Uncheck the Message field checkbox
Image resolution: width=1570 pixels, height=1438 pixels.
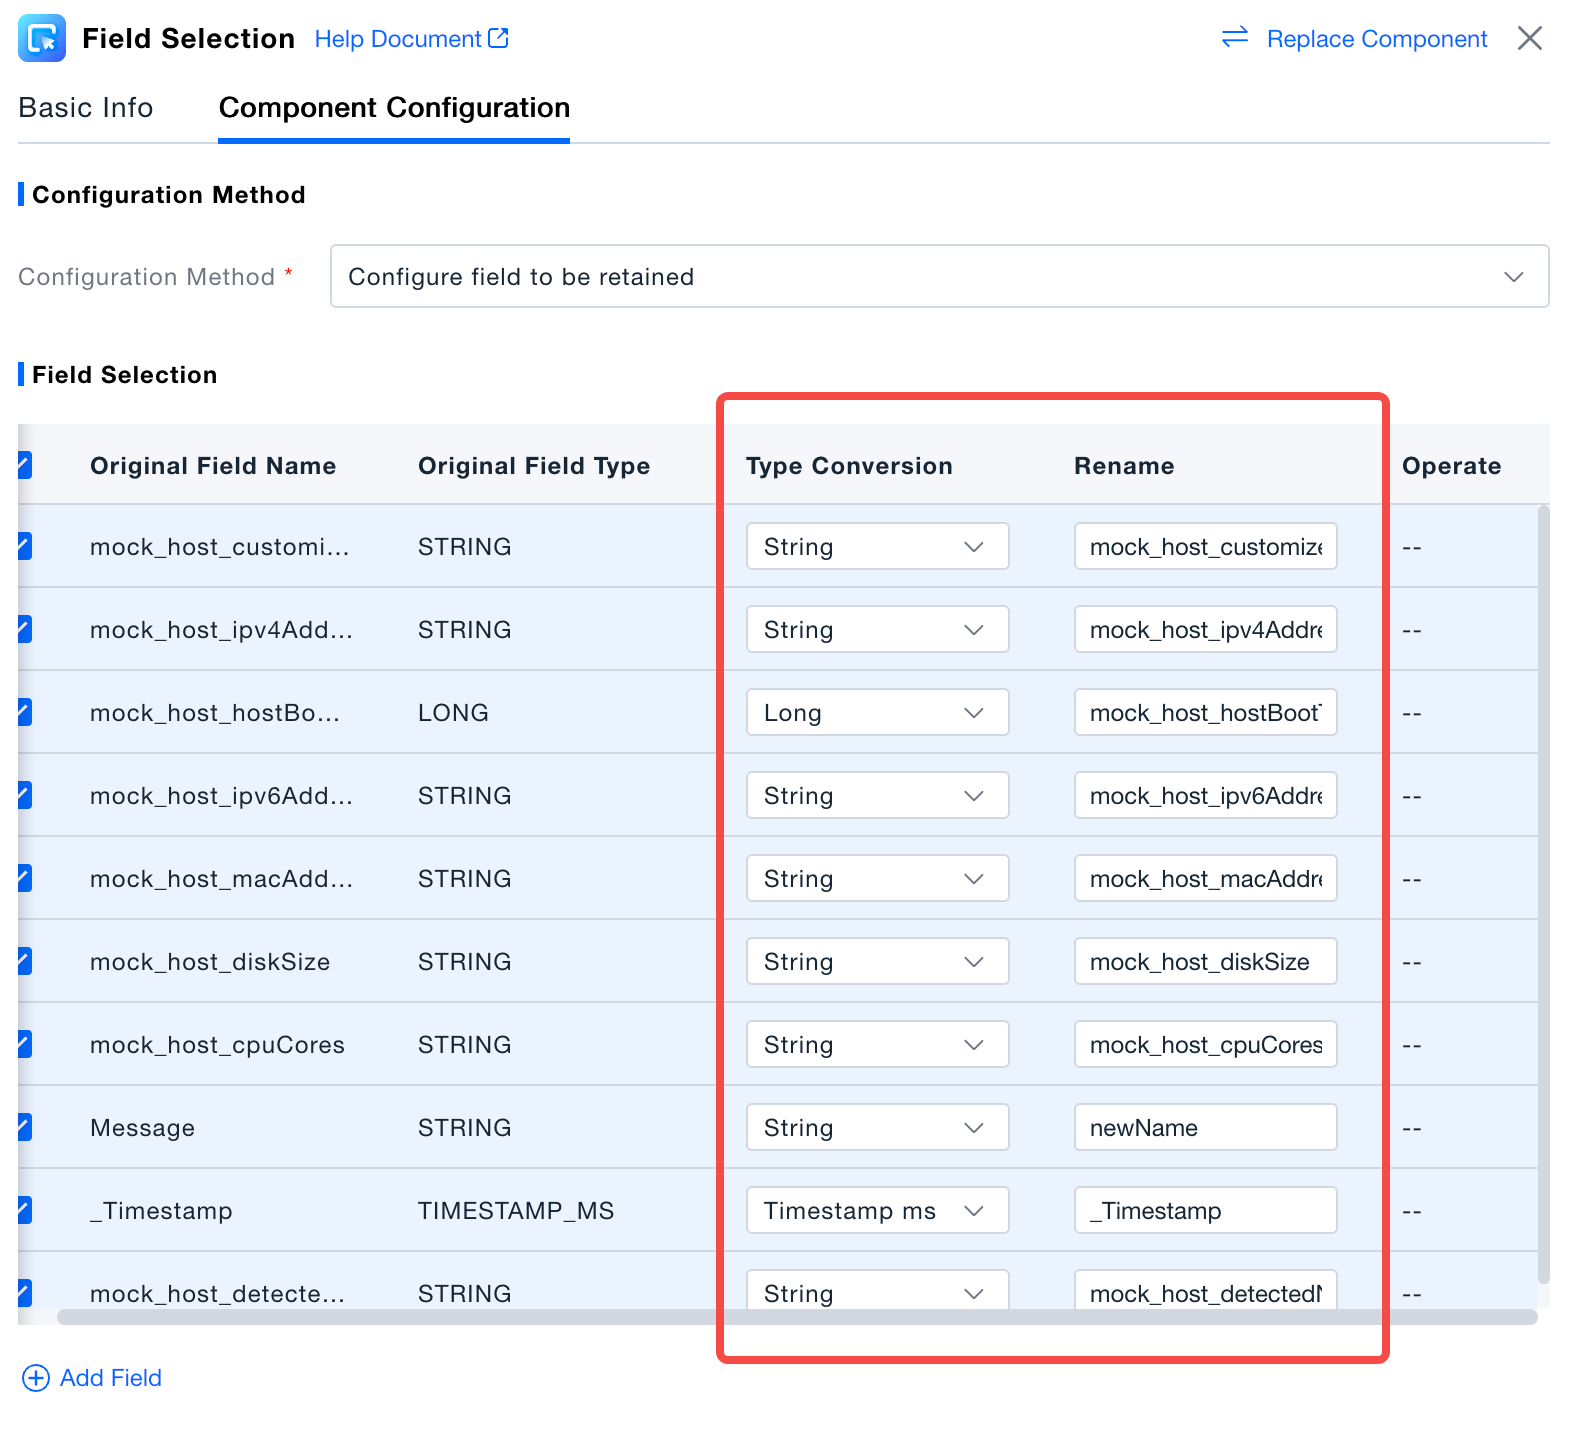coord(24,1127)
